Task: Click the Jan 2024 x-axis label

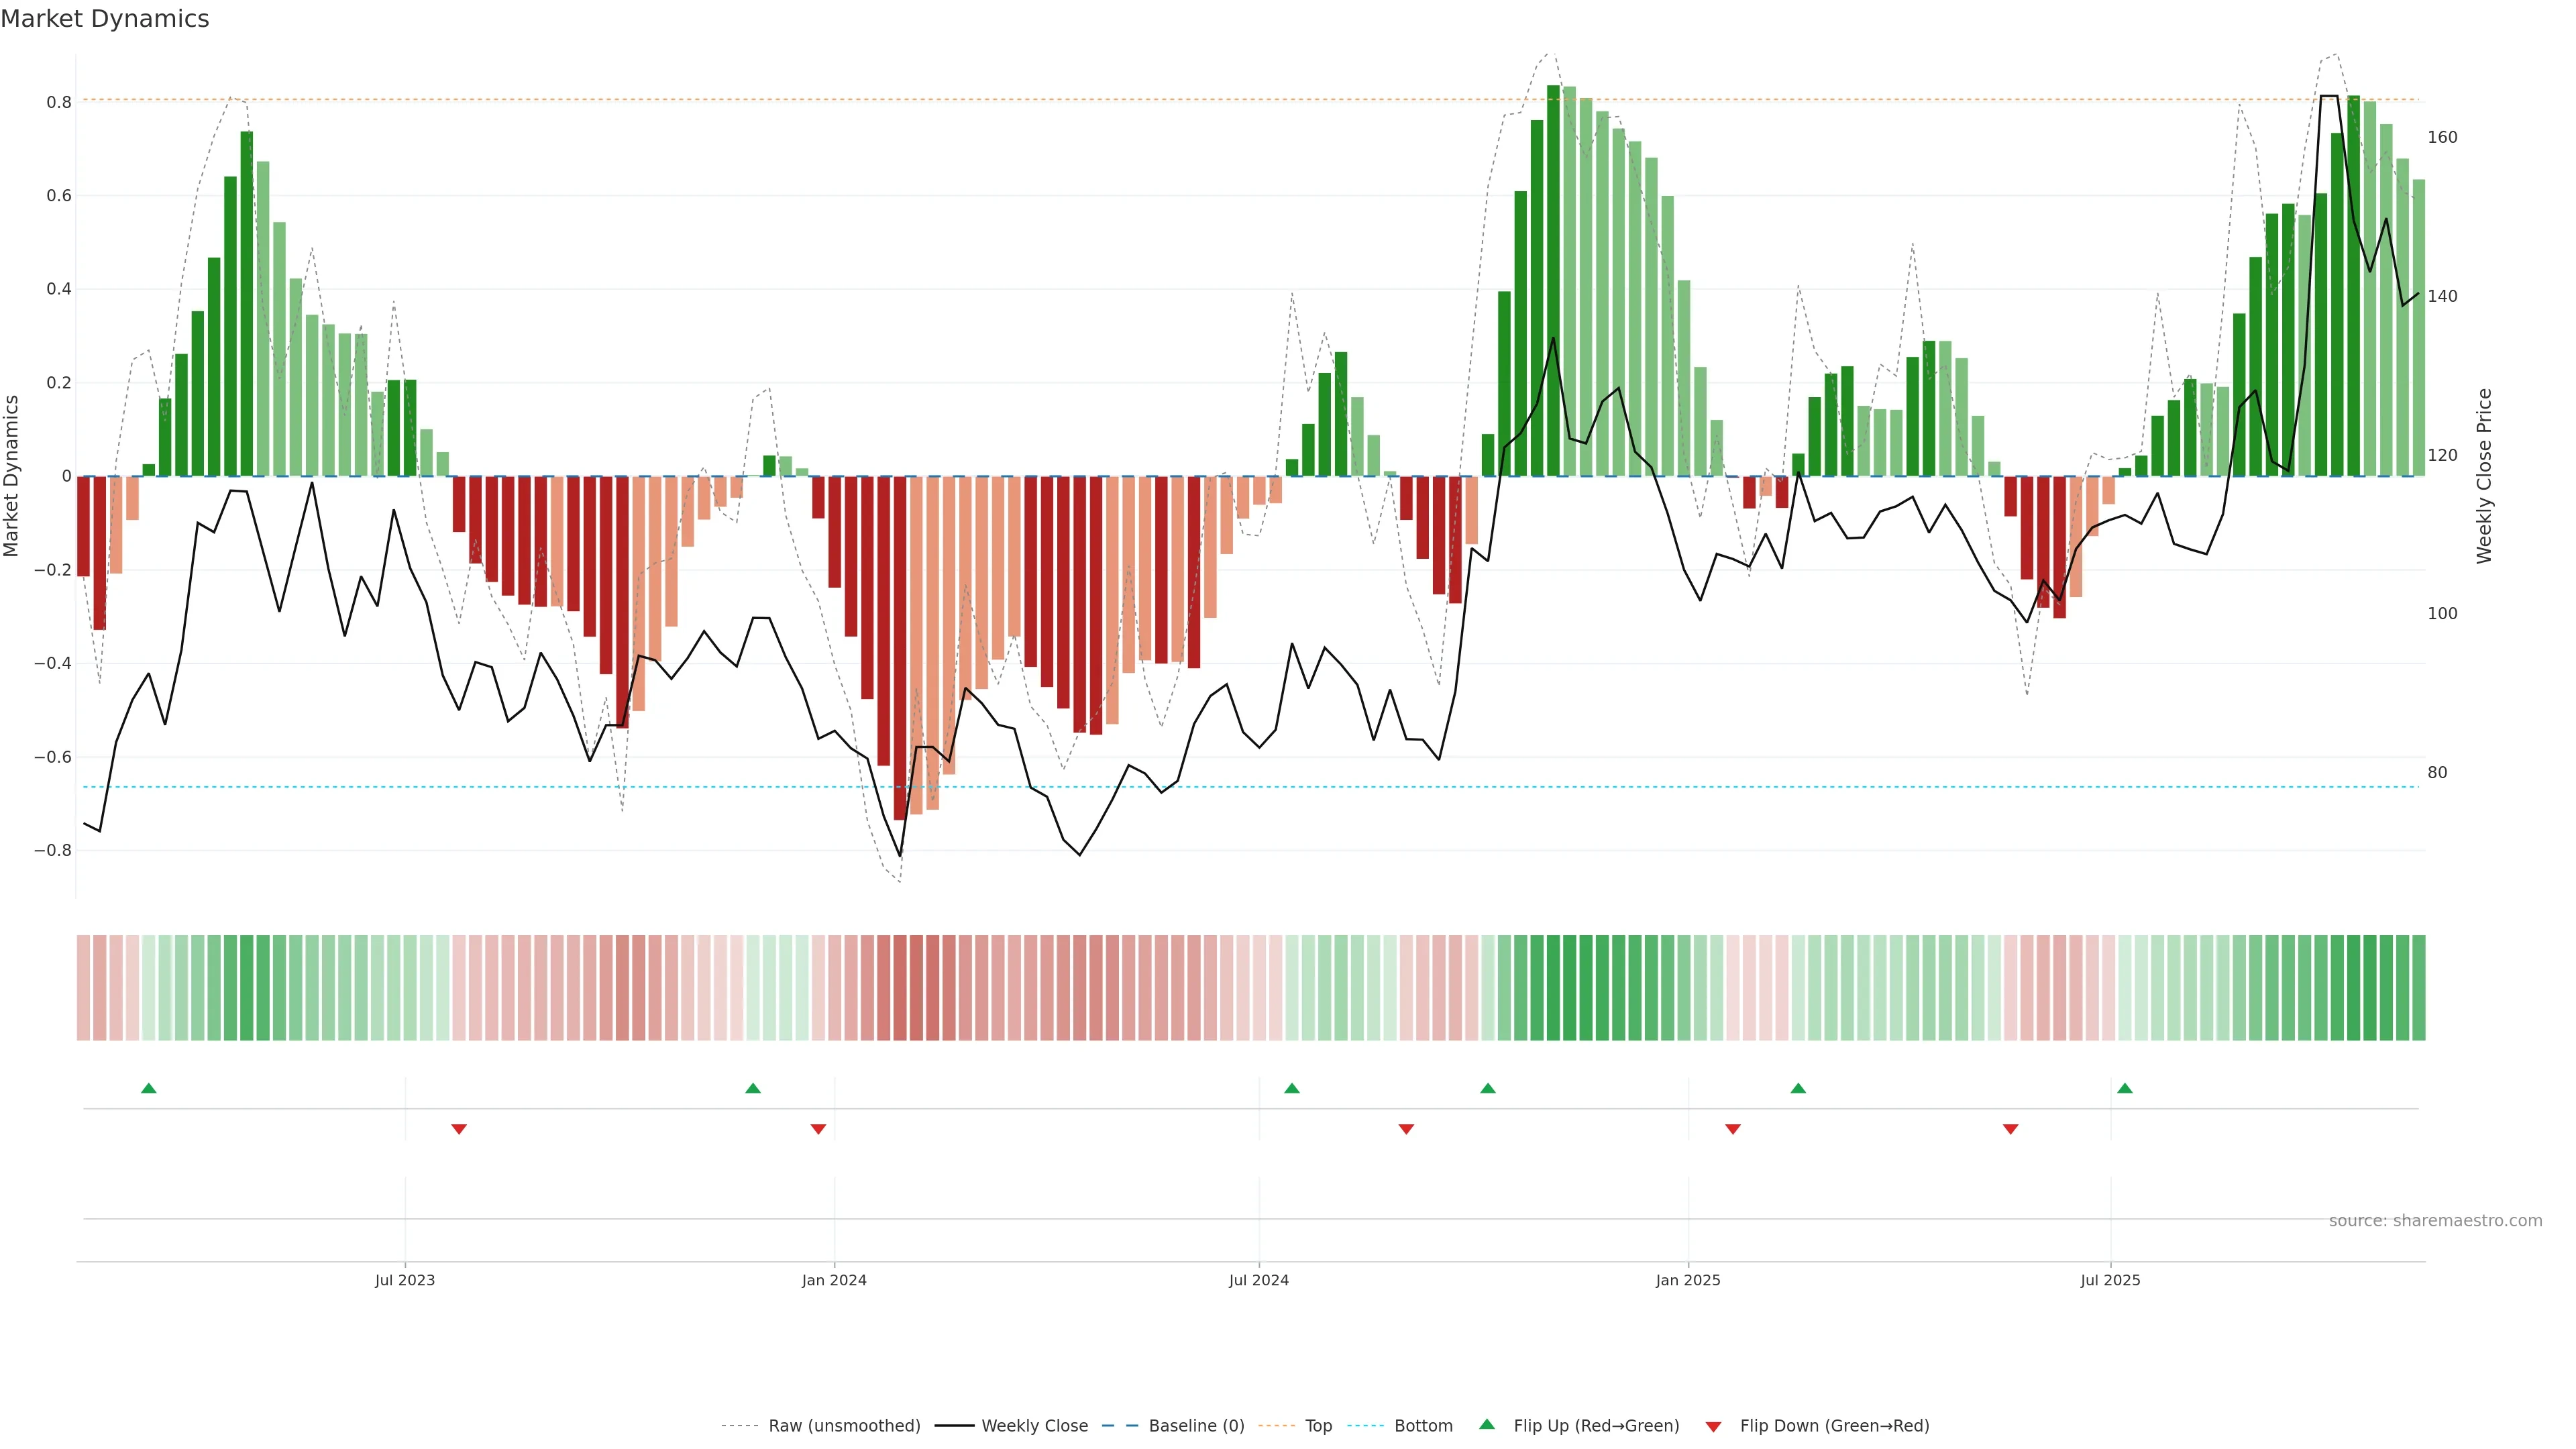Action: click(x=834, y=1280)
